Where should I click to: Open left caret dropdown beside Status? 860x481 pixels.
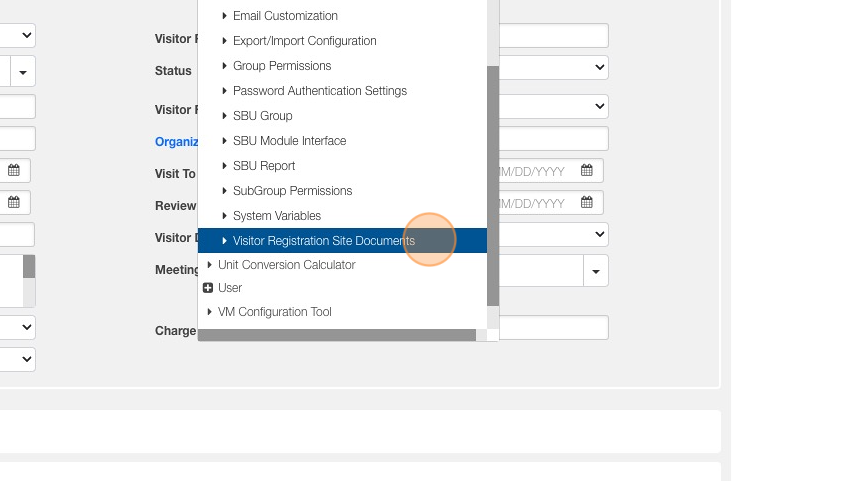coord(22,71)
